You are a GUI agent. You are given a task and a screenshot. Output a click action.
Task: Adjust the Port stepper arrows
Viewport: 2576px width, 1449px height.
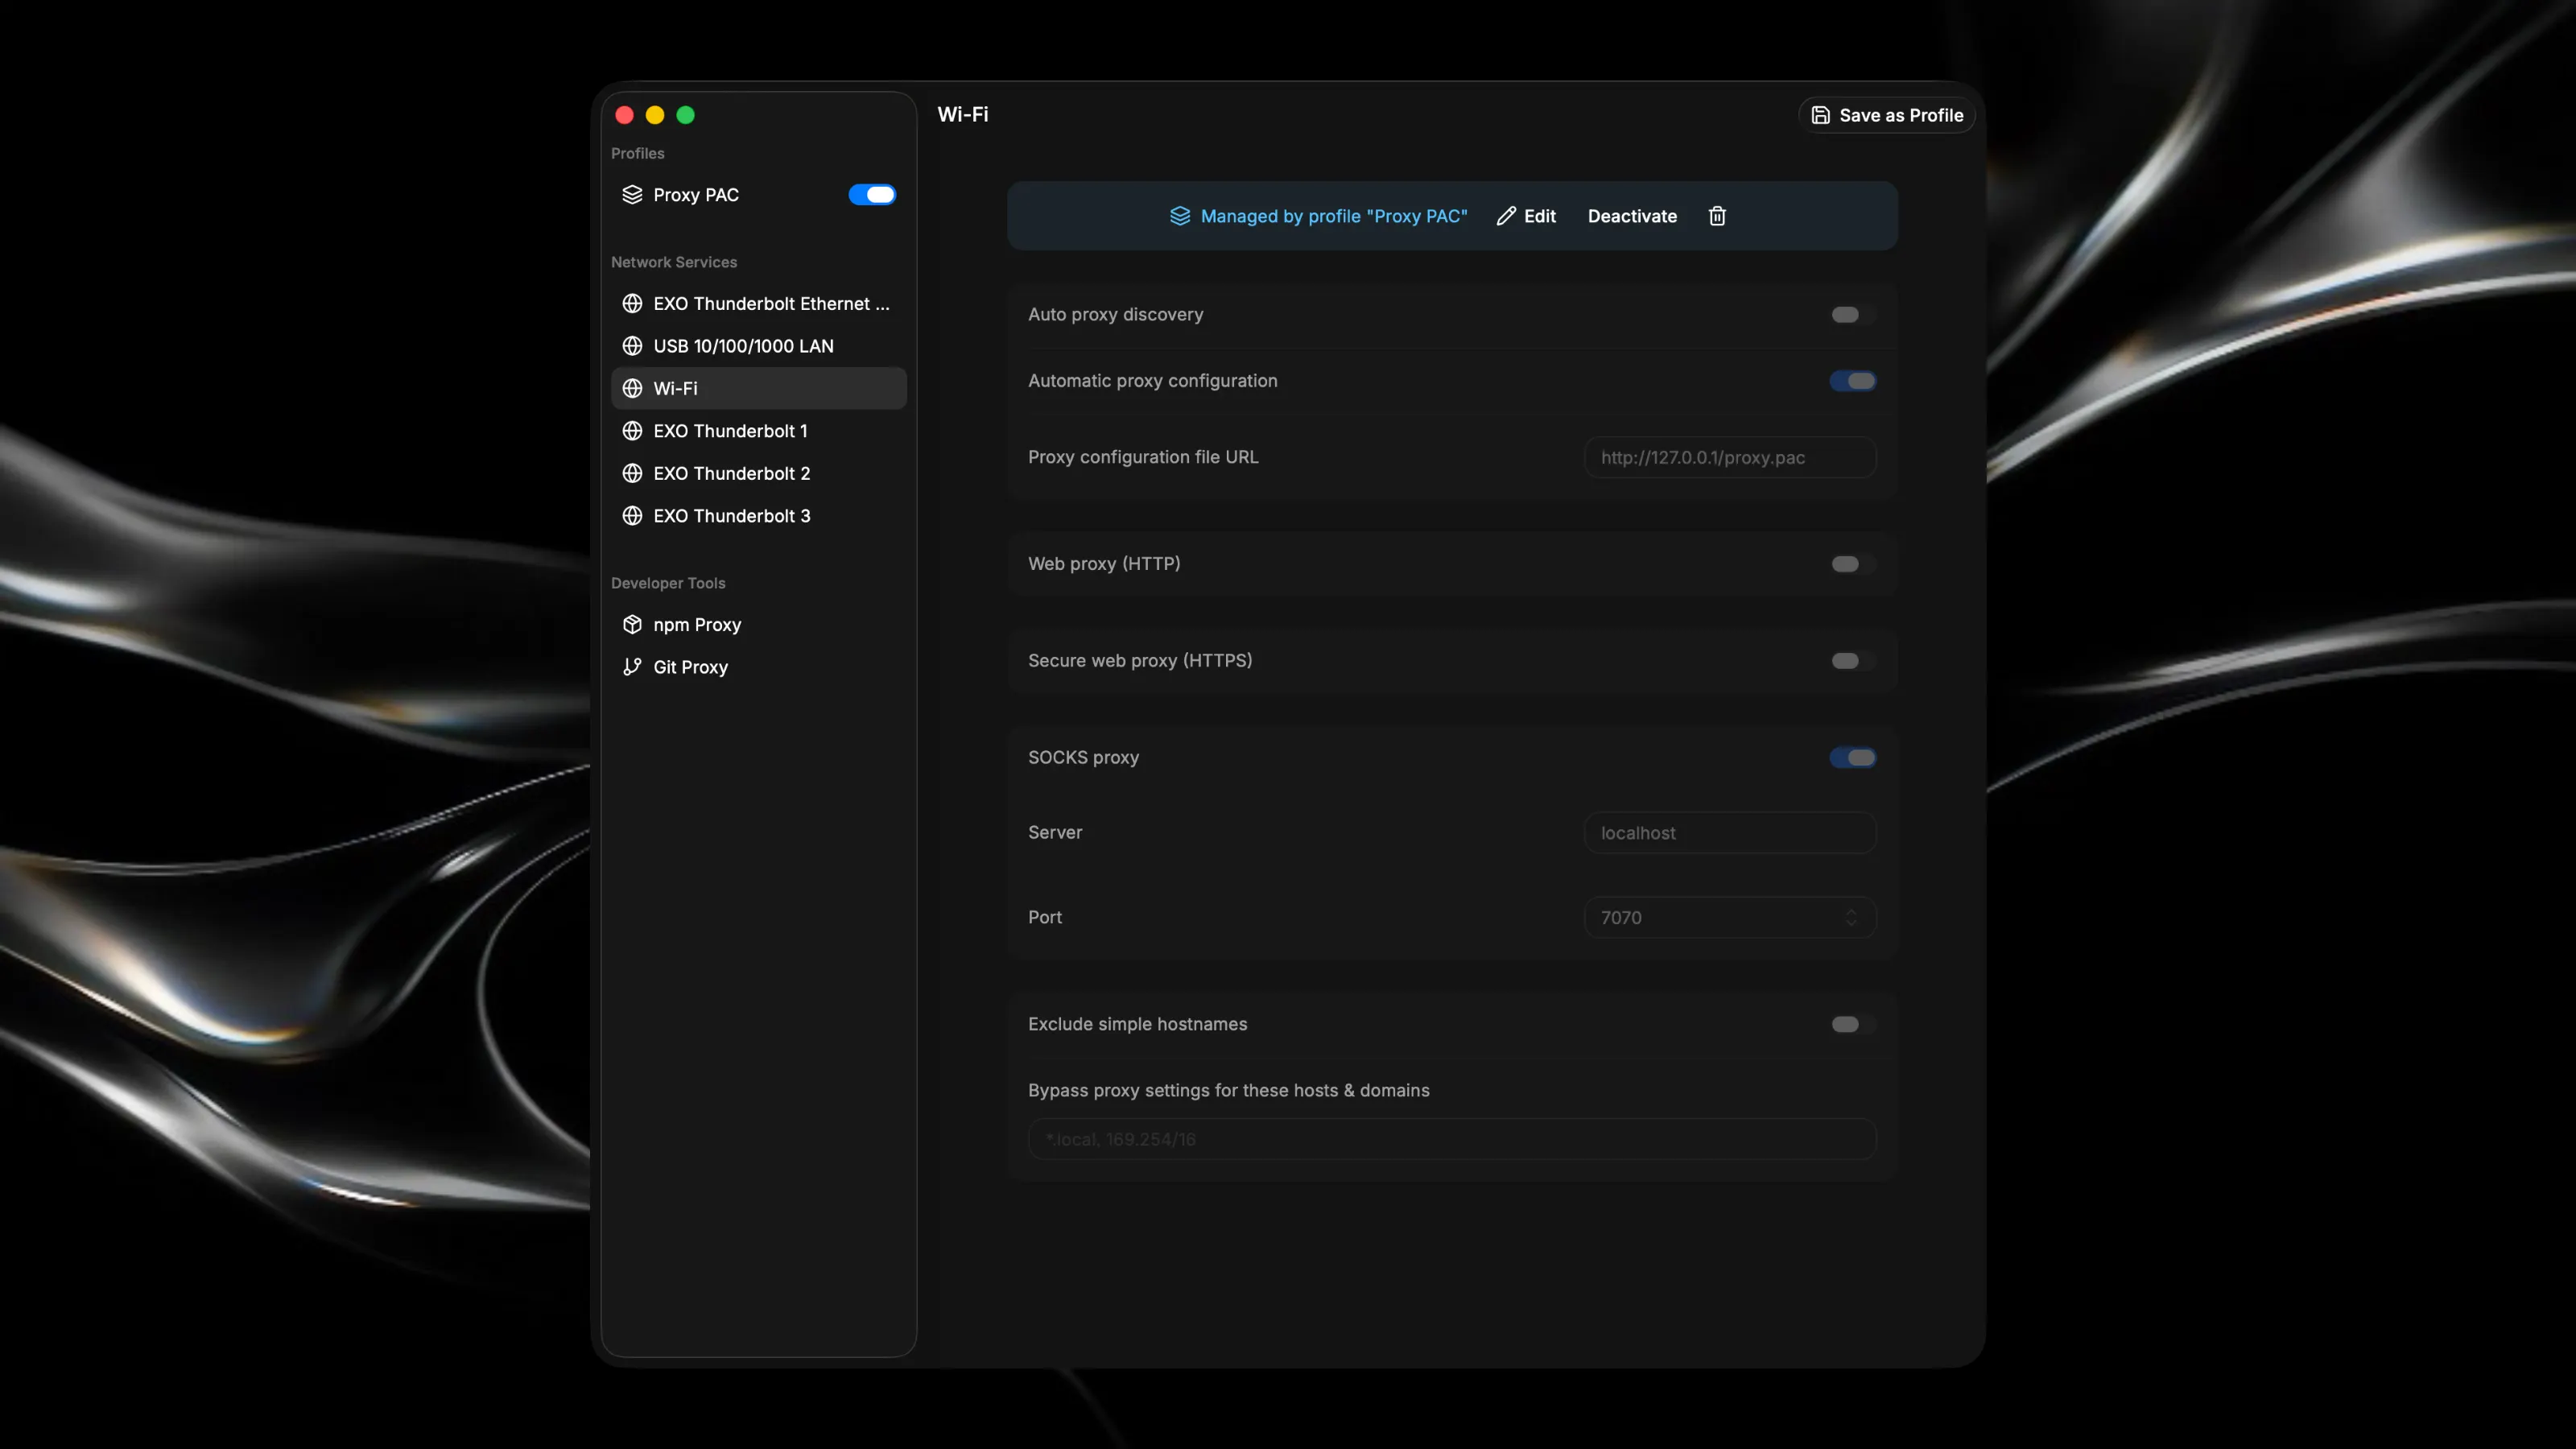1851,918
